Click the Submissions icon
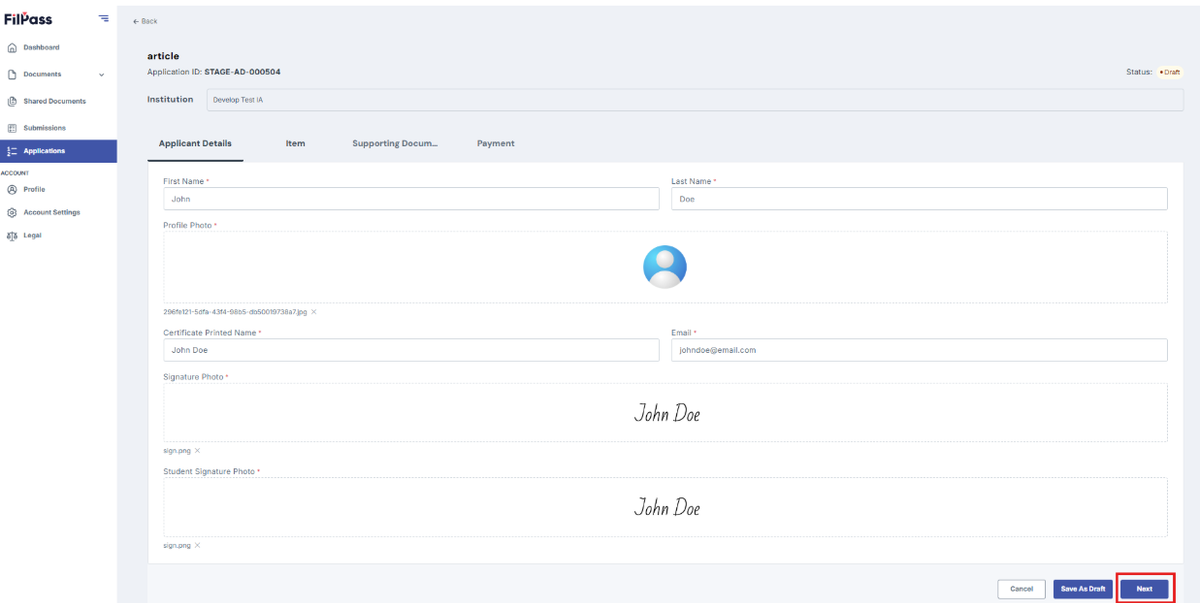This screenshot has height=603, width=1200. coord(12,128)
